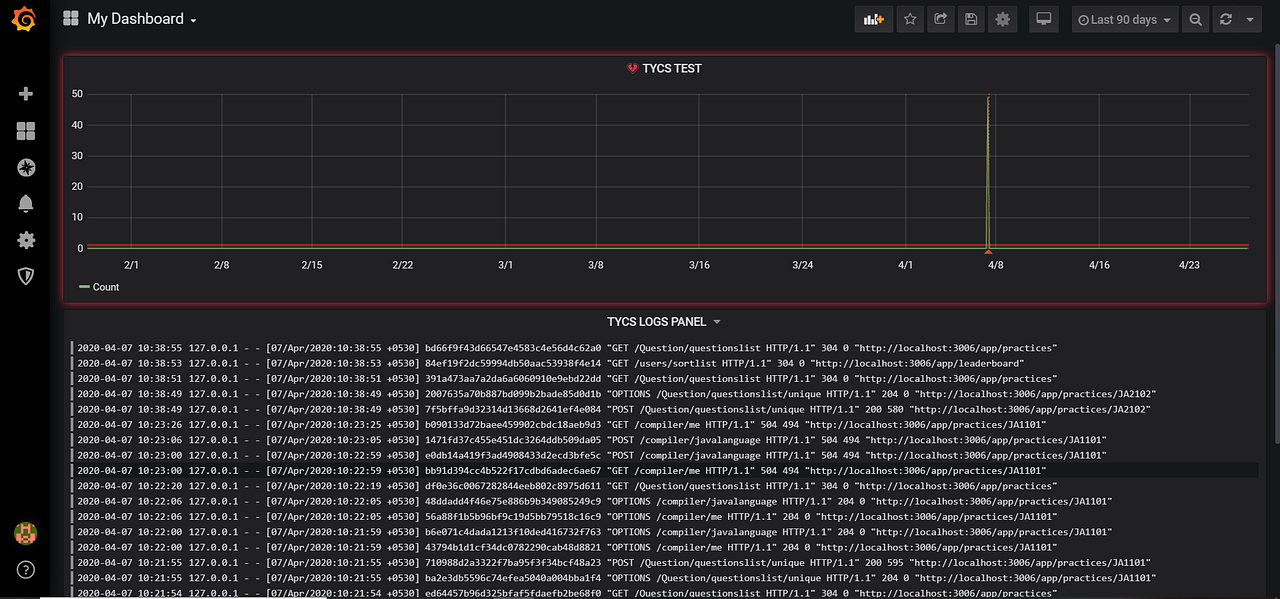Viewport: 1280px width, 599px height.
Task: Click the Help question mark button
Action: point(26,569)
